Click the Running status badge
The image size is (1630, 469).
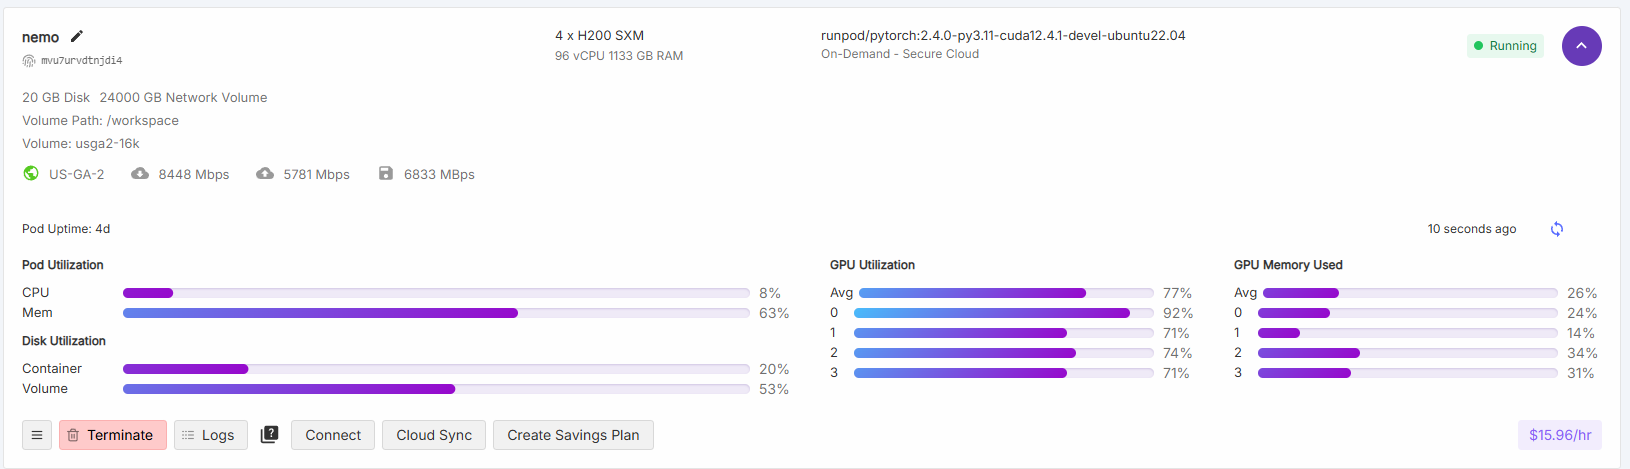(x=1505, y=46)
